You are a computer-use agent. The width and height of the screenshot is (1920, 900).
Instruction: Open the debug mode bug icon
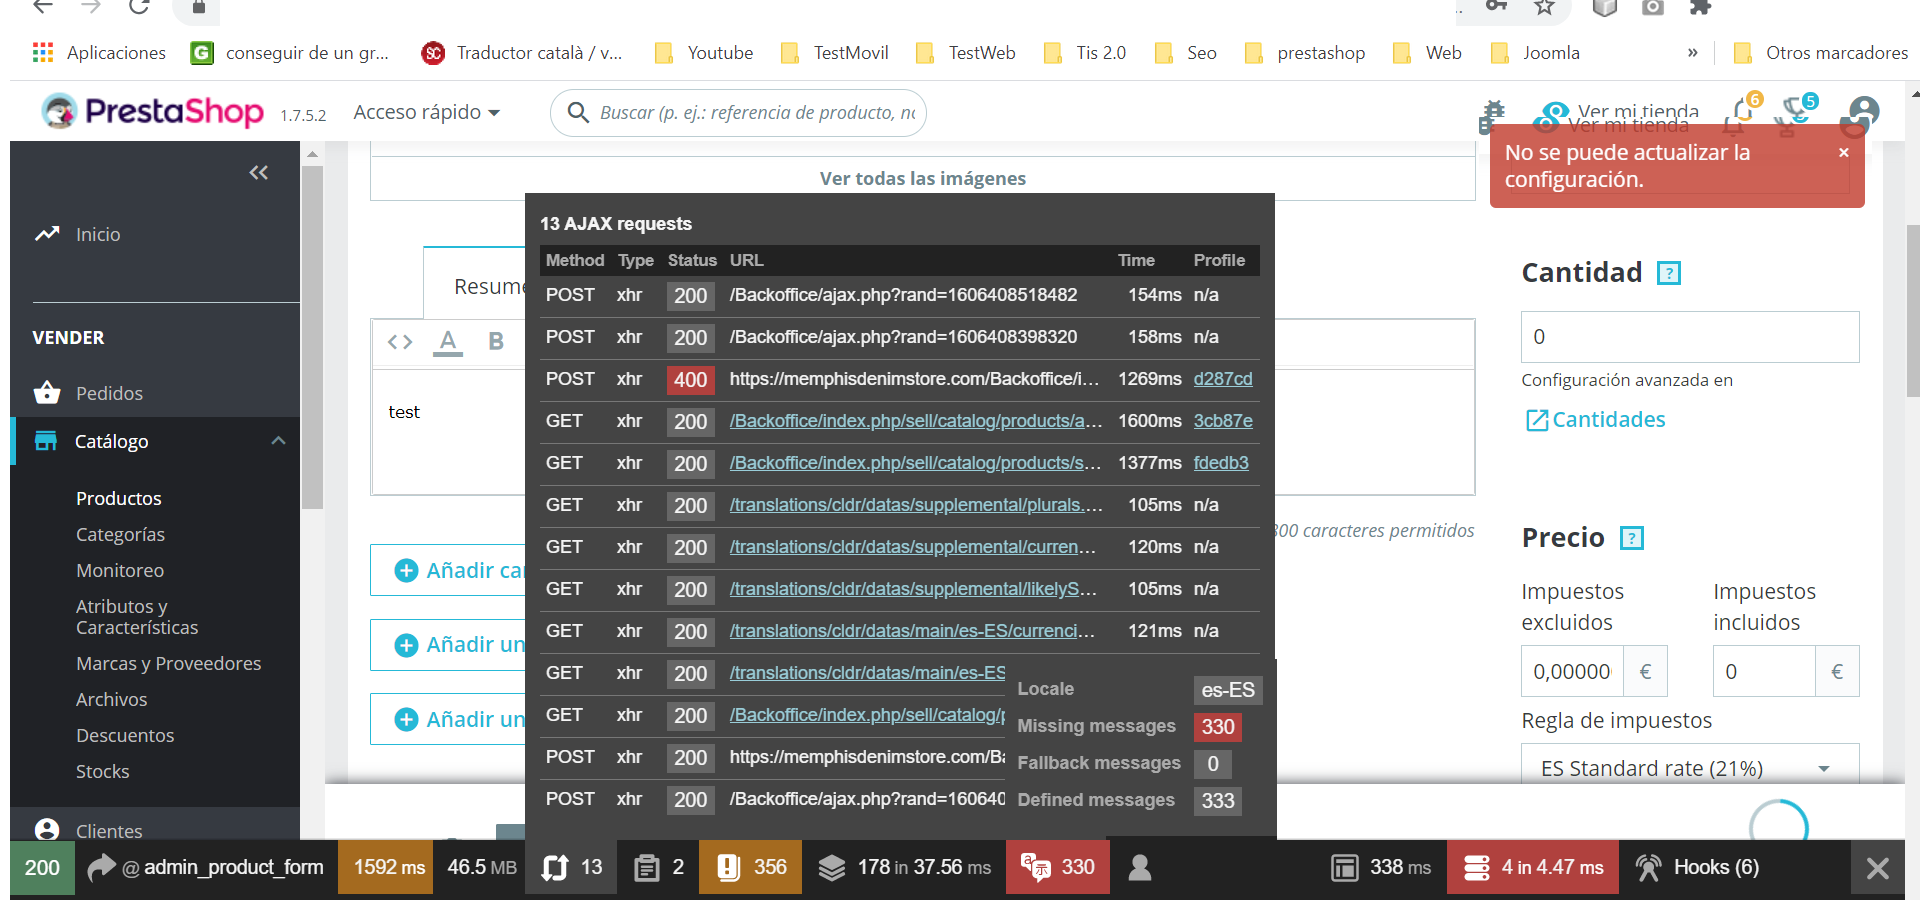click(1492, 116)
